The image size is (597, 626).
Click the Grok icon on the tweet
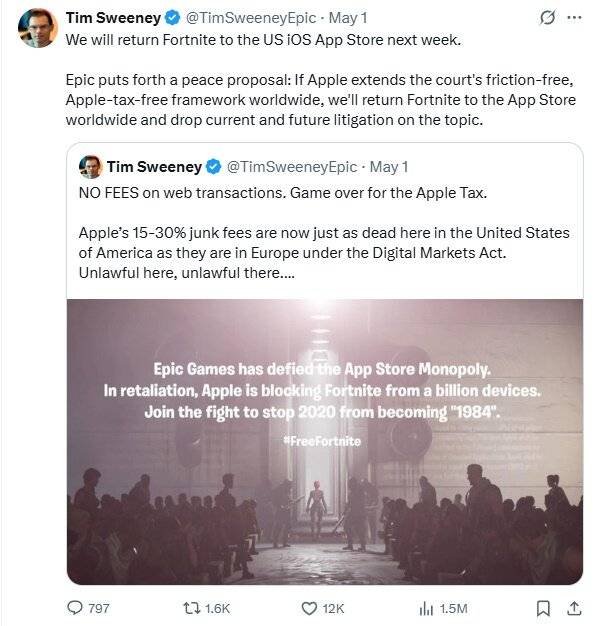tap(547, 18)
